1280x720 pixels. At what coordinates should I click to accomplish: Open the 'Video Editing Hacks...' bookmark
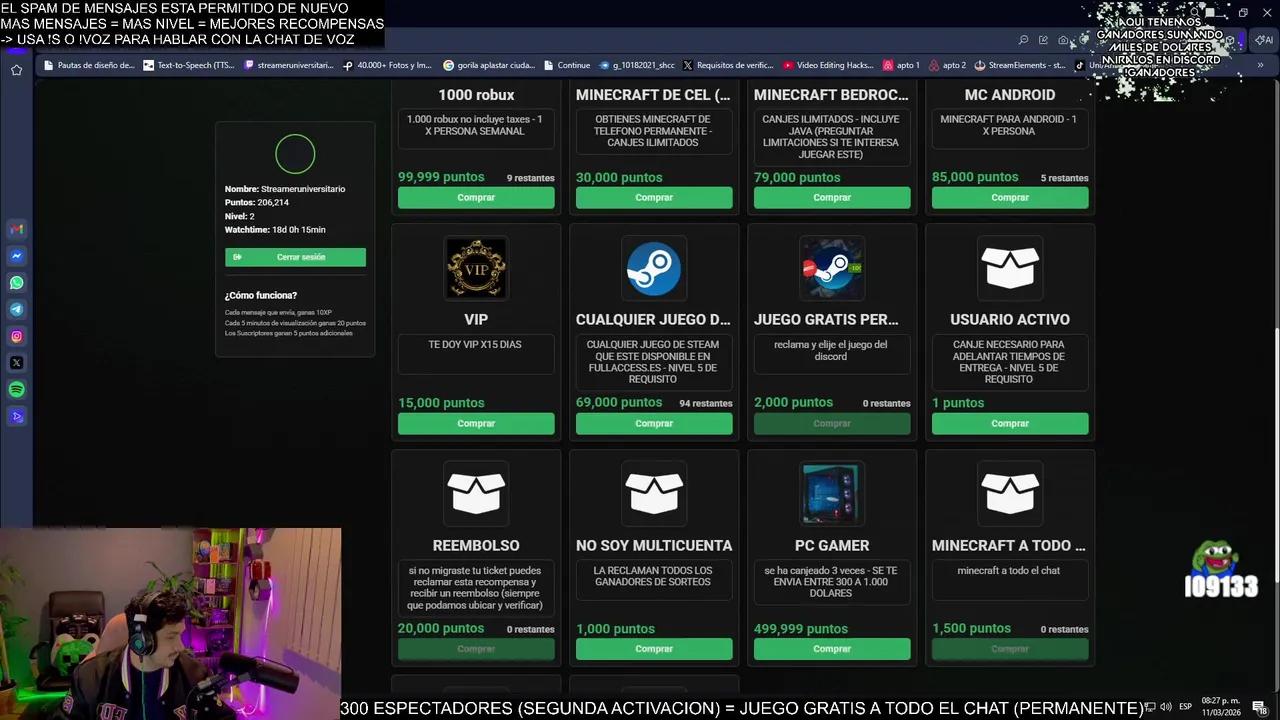pyautogui.click(x=828, y=65)
